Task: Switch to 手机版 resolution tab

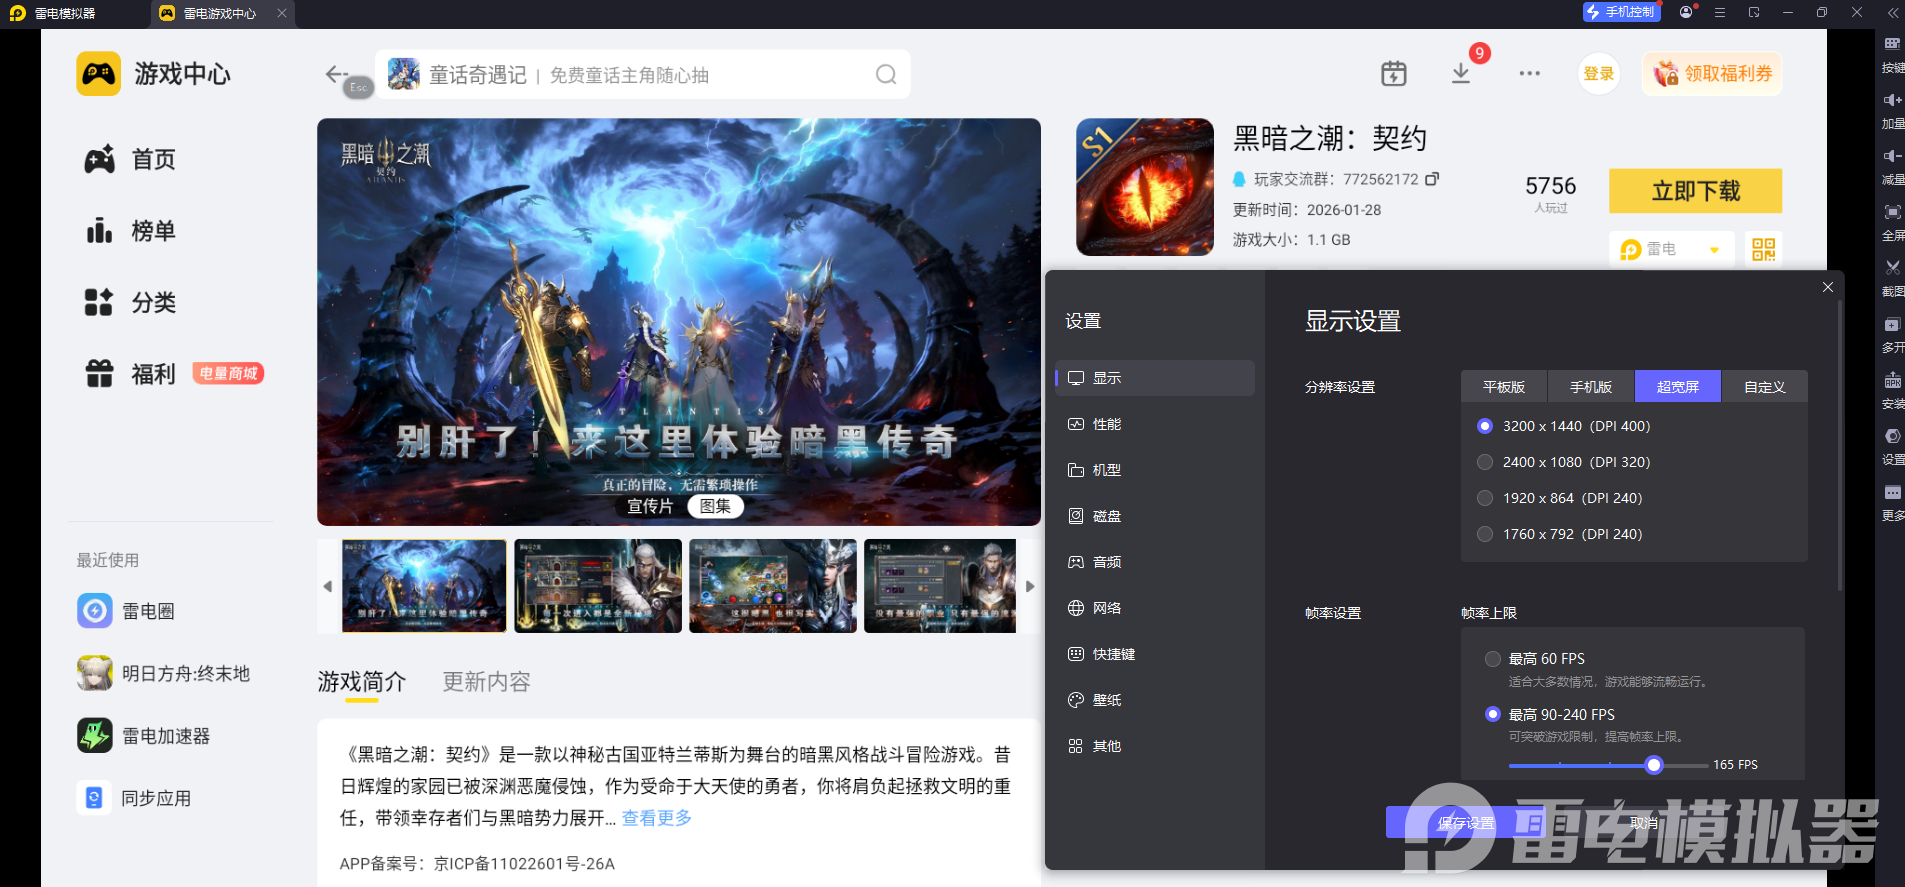Action: pyautogui.click(x=1590, y=387)
